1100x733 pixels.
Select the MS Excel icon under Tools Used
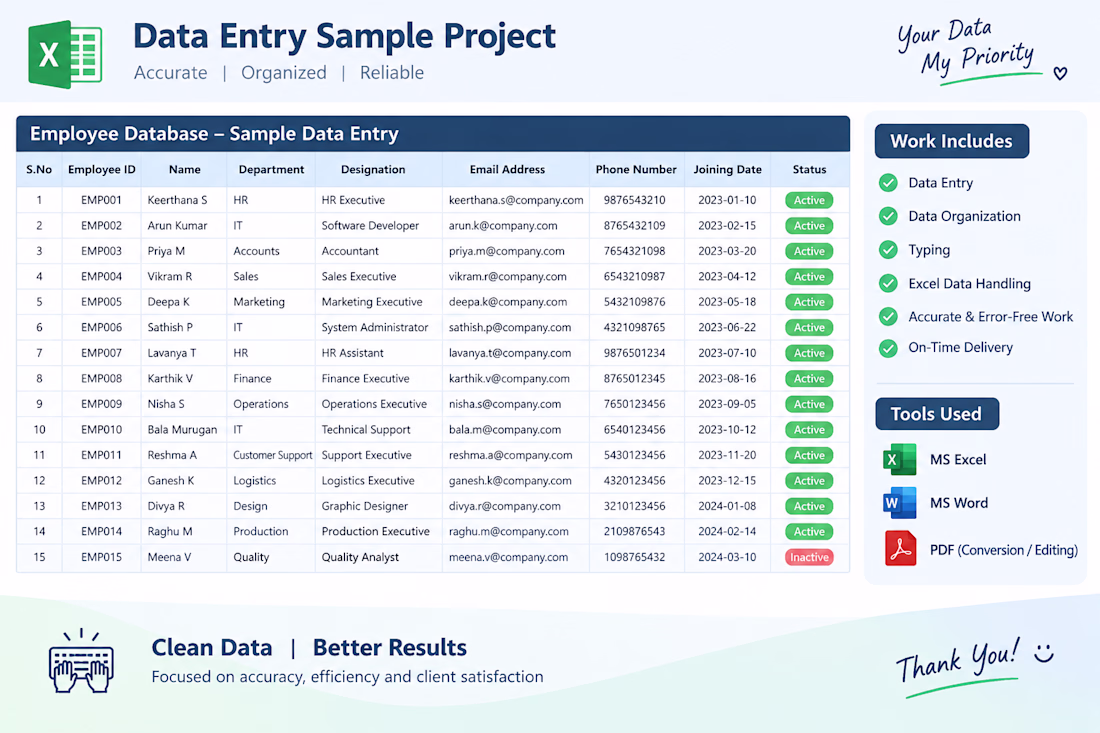(899, 459)
